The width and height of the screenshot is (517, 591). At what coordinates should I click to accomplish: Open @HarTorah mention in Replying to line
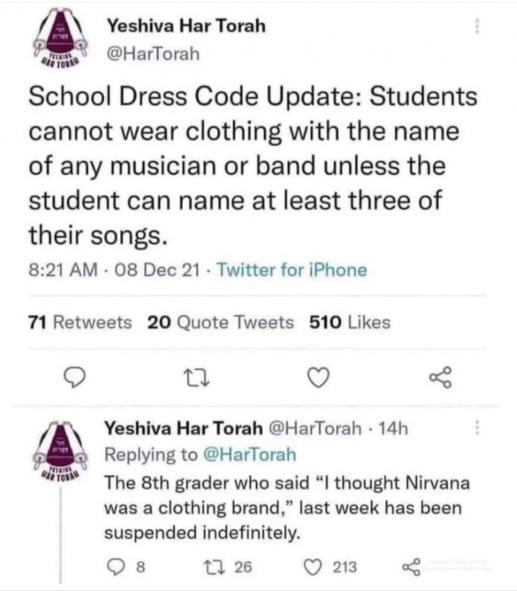[249, 455]
